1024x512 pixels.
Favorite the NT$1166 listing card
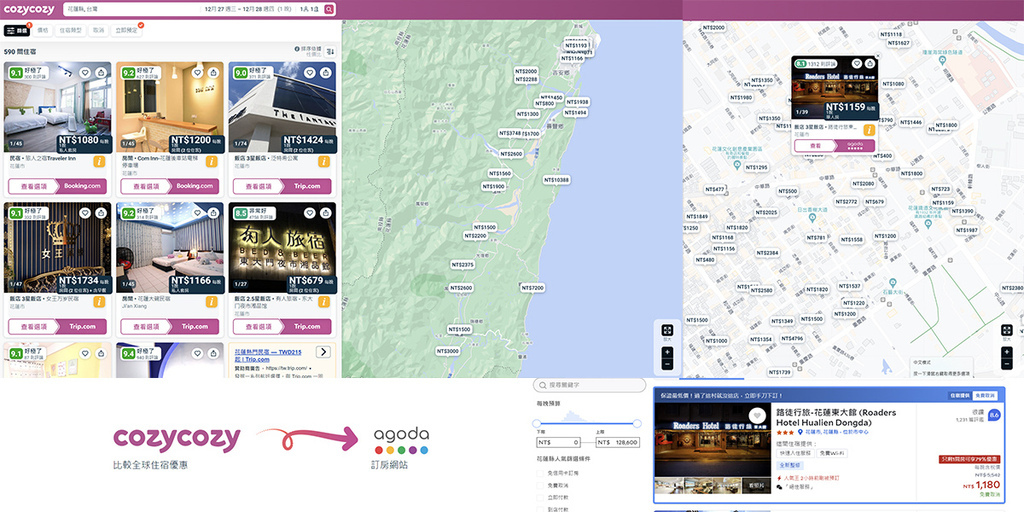point(197,213)
